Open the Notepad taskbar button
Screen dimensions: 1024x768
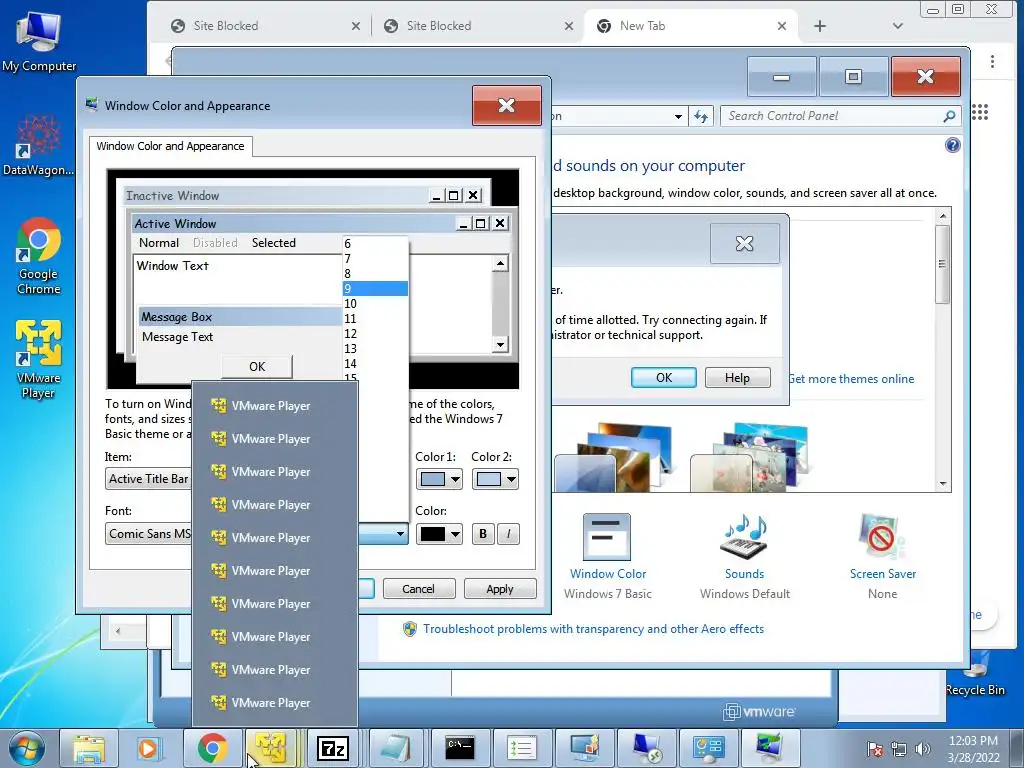[x=396, y=748]
